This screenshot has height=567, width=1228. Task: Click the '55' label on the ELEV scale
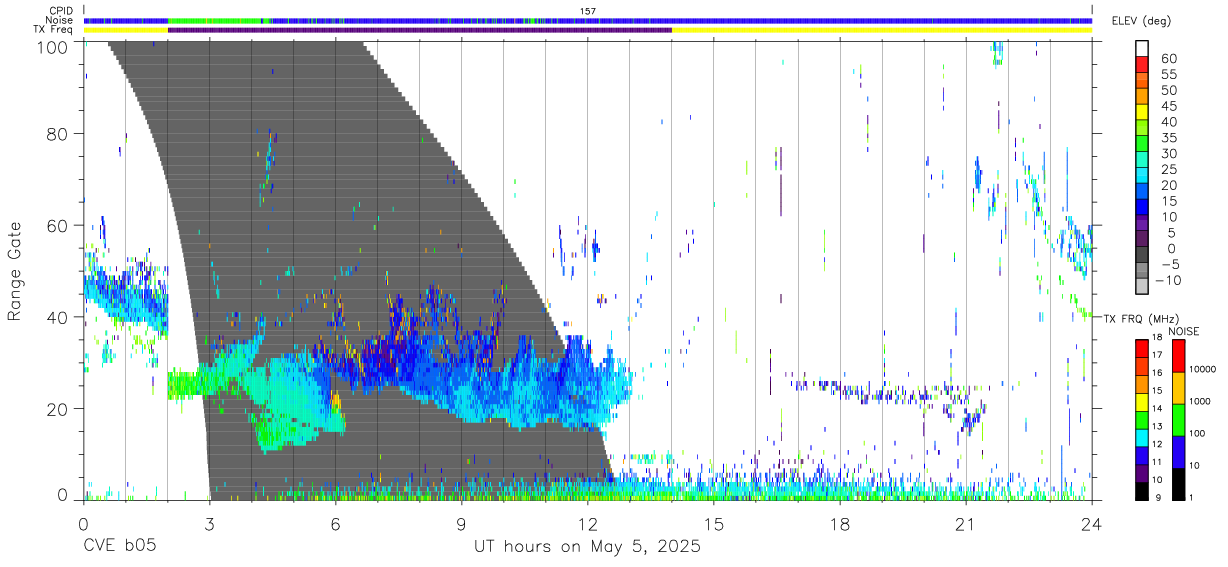pyautogui.click(x=1168, y=74)
